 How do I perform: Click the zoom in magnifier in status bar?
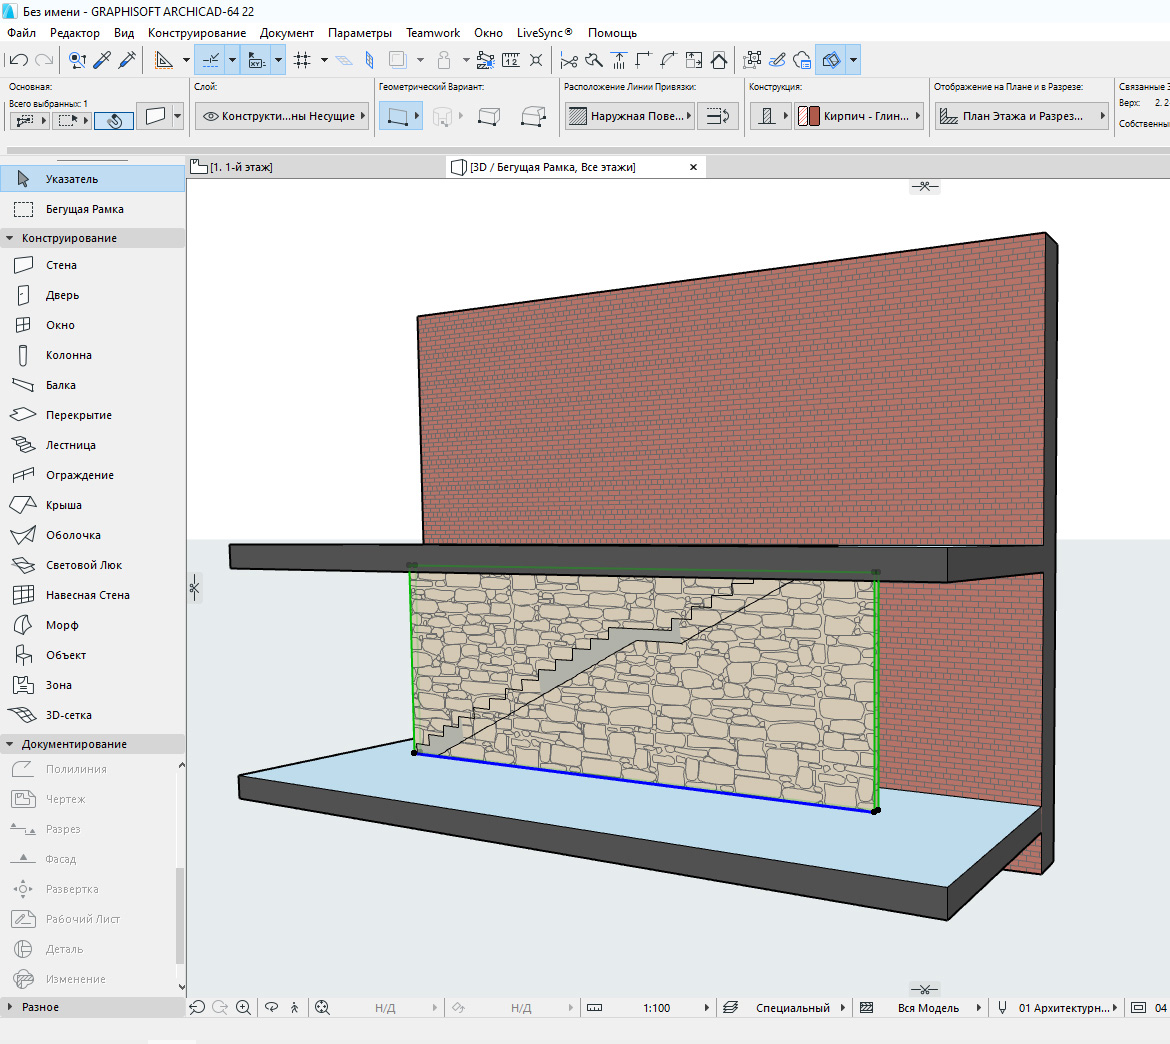243,1008
